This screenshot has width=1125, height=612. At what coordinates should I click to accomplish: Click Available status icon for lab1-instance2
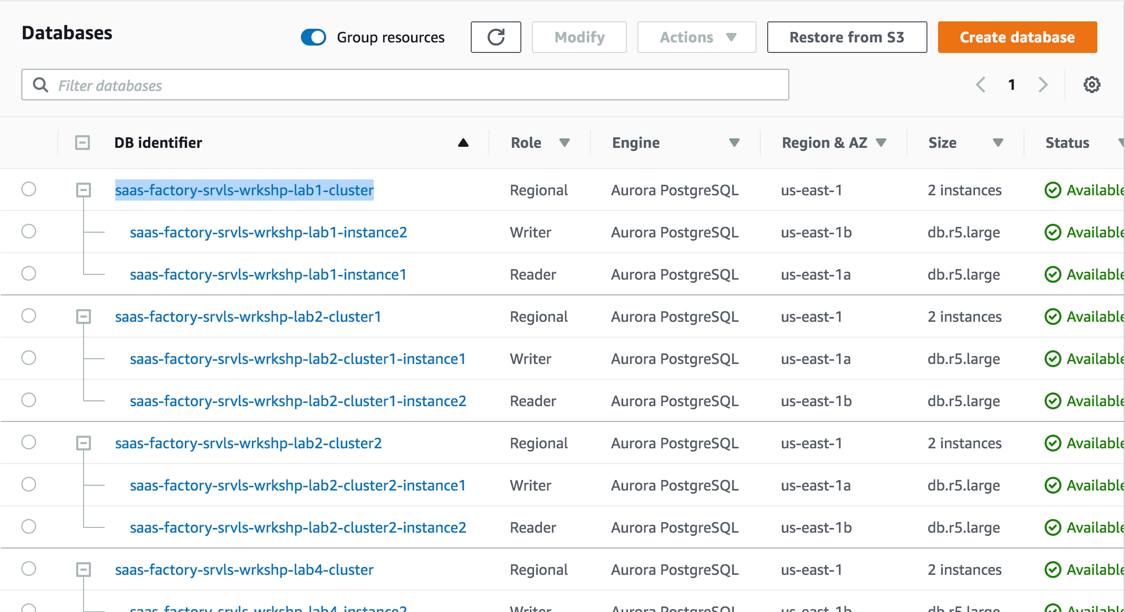1053,232
